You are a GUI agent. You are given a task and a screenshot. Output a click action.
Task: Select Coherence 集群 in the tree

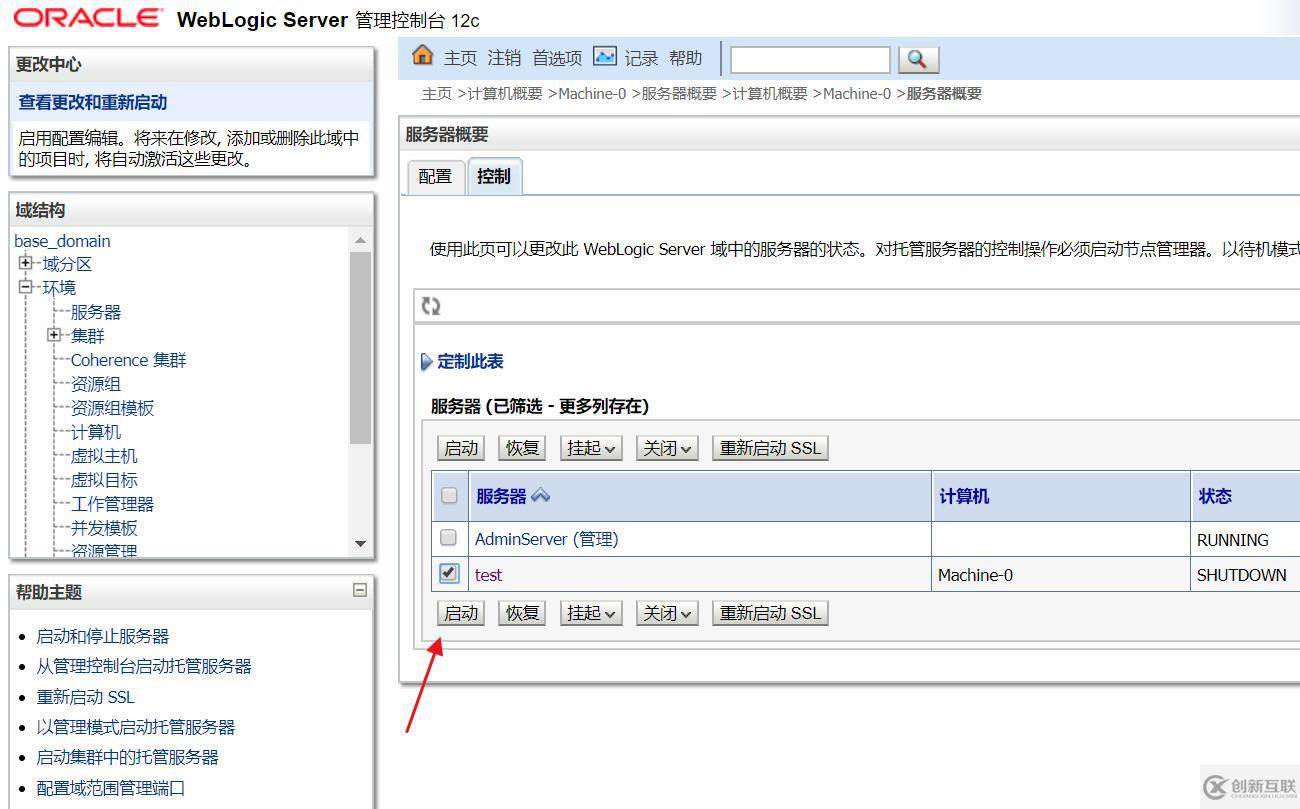(128, 360)
